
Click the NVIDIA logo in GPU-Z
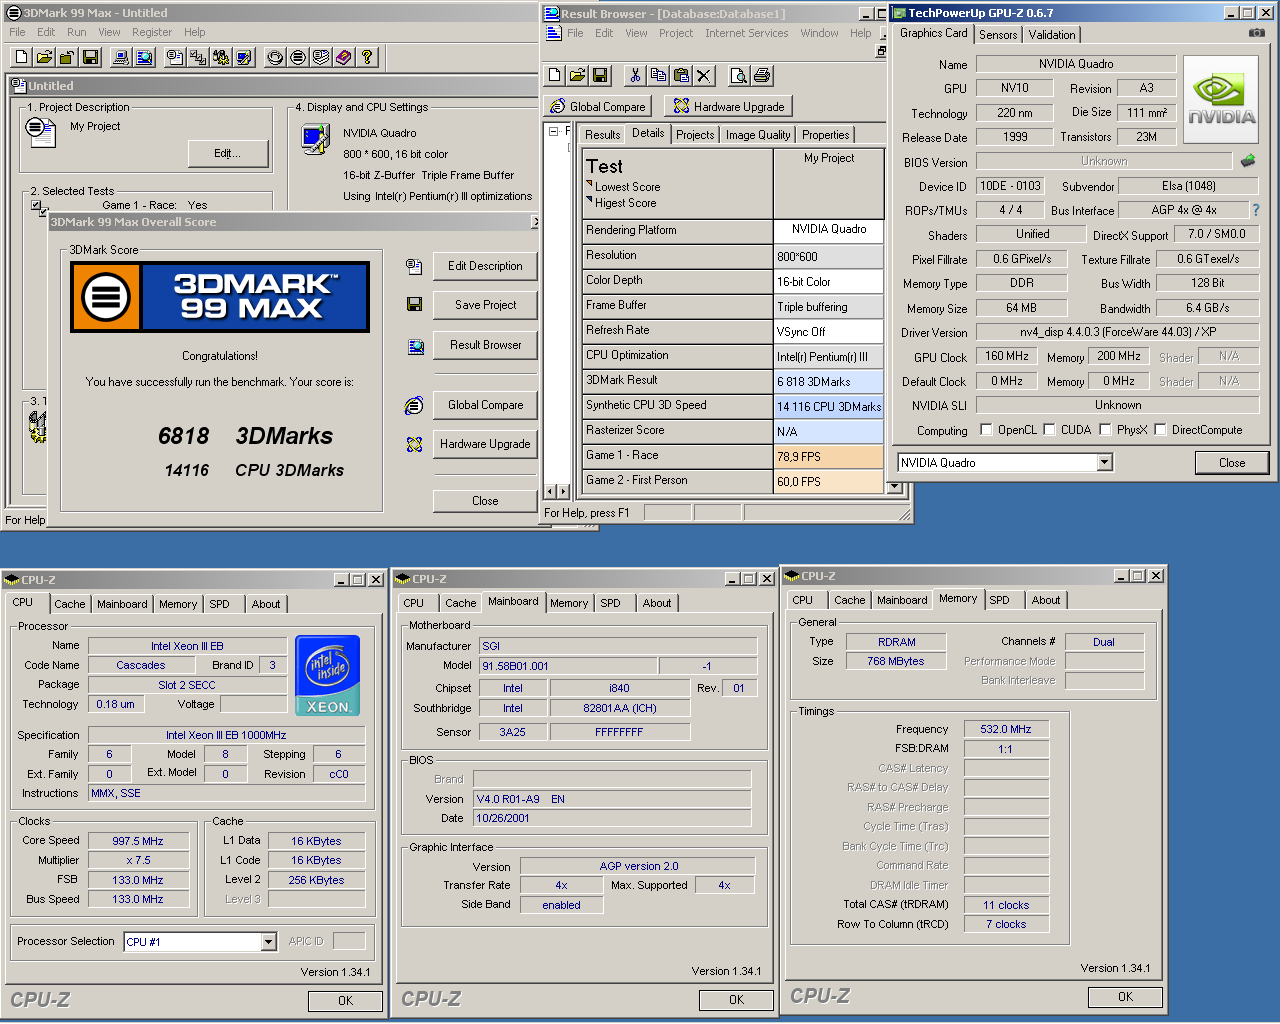pos(1221,100)
